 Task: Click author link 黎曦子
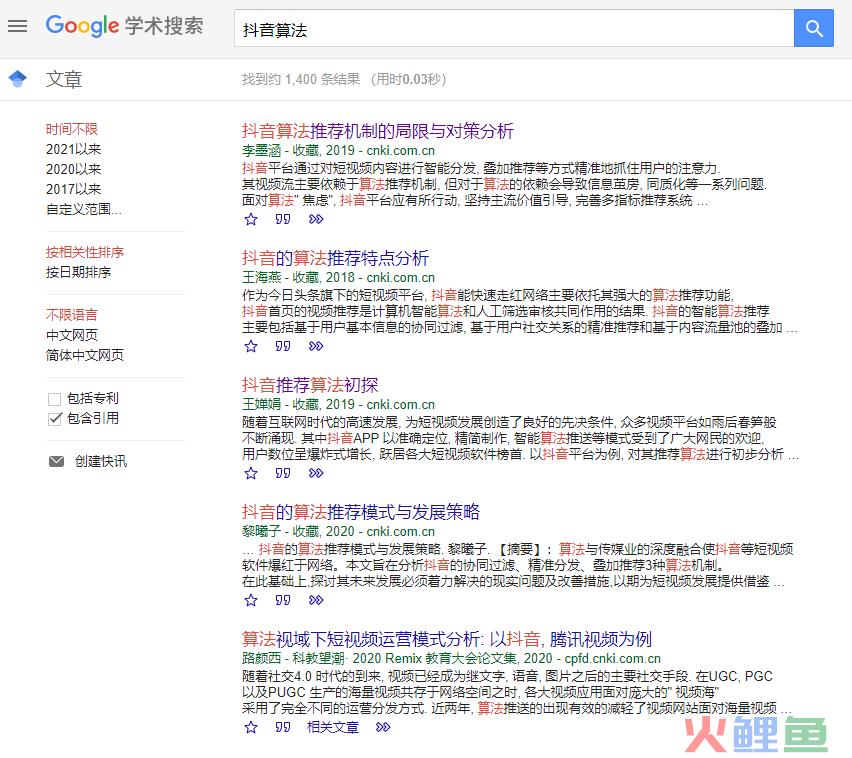(x=261, y=531)
